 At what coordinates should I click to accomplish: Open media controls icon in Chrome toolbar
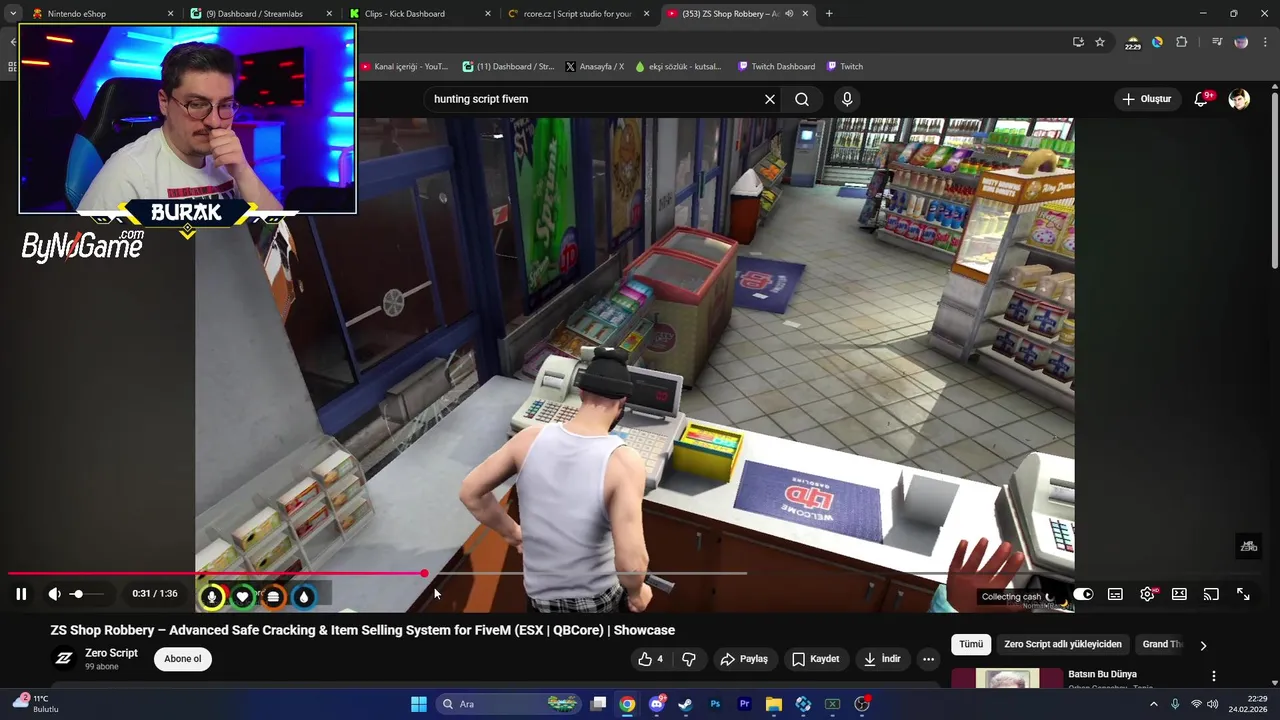(x=1217, y=42)
